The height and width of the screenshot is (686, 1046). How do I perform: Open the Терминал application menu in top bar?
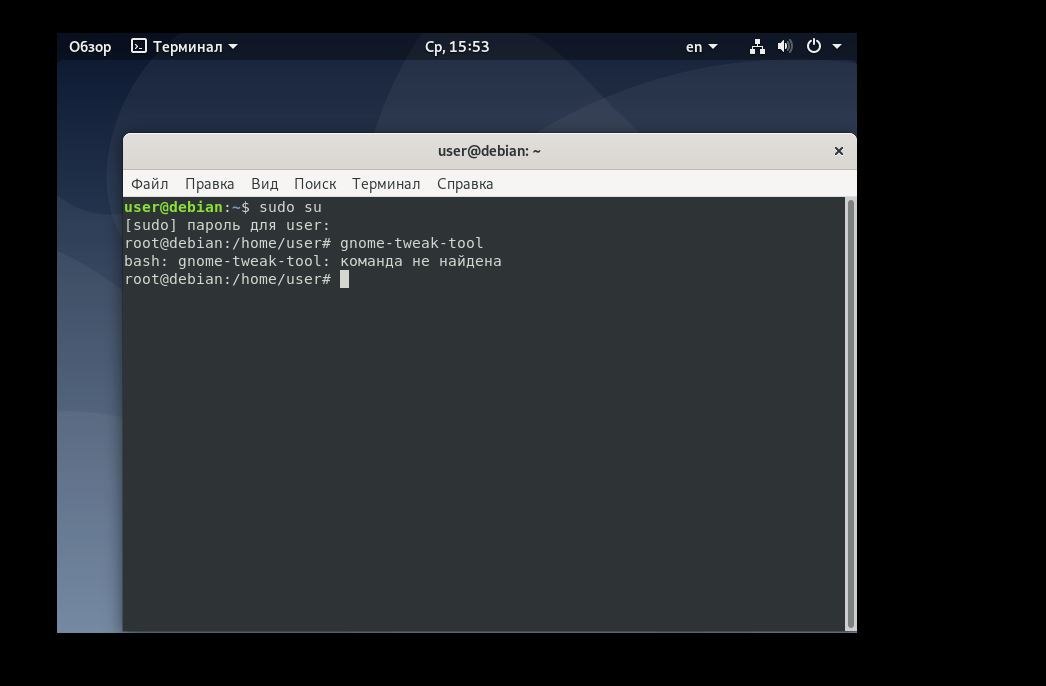[x=184, y=47]
